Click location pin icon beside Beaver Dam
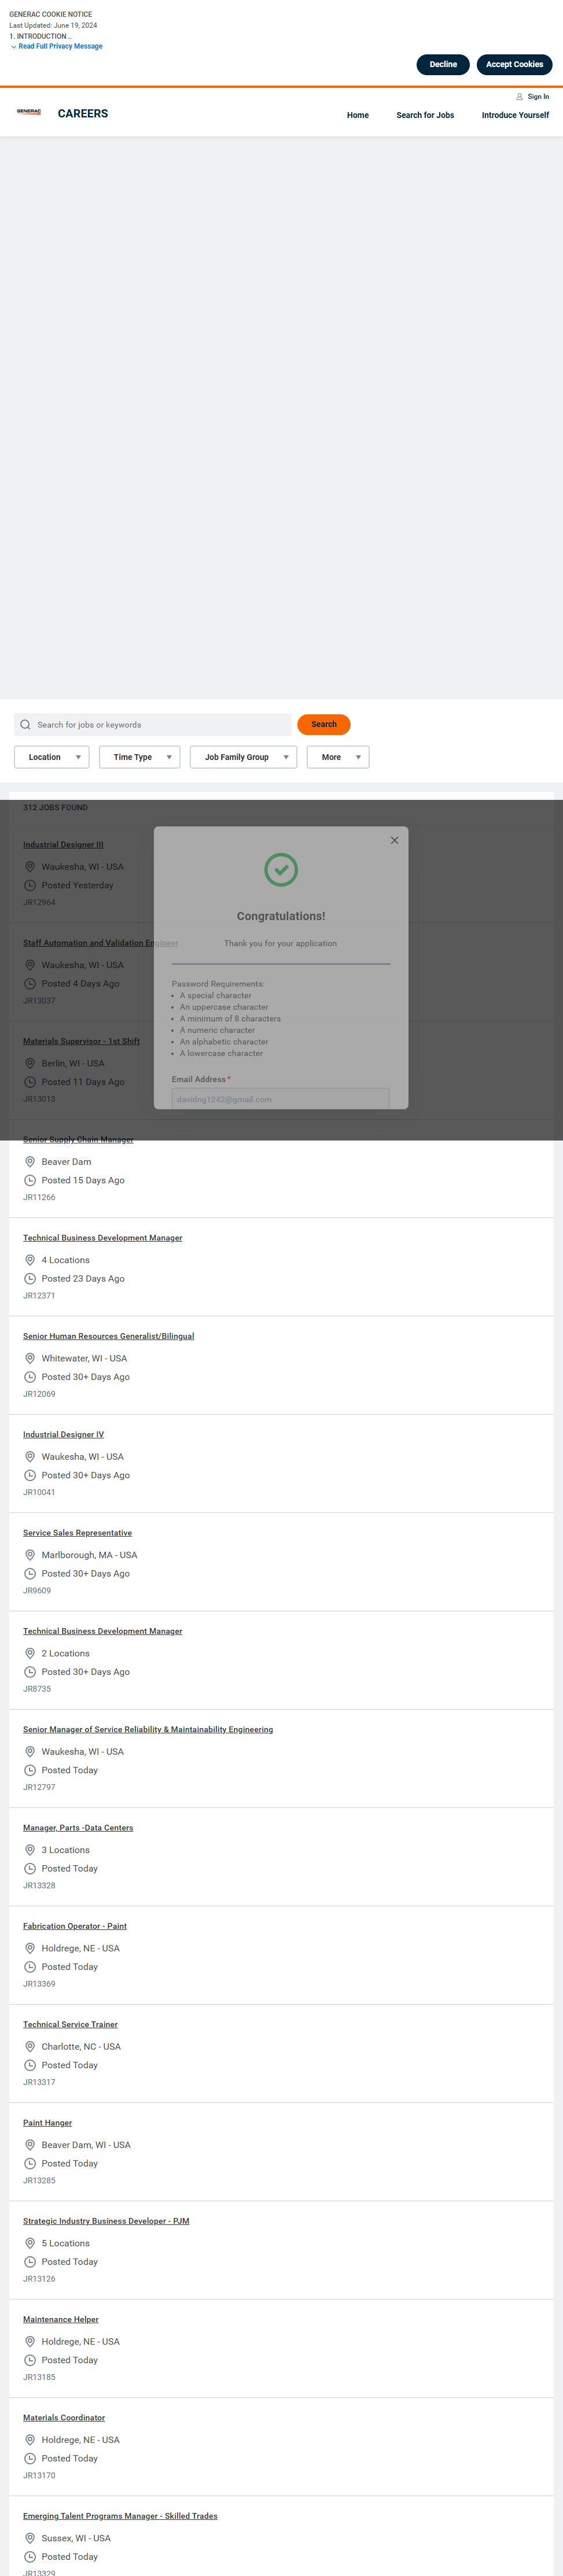This screenshot has height=2576, width=563. coord(30,1162)
